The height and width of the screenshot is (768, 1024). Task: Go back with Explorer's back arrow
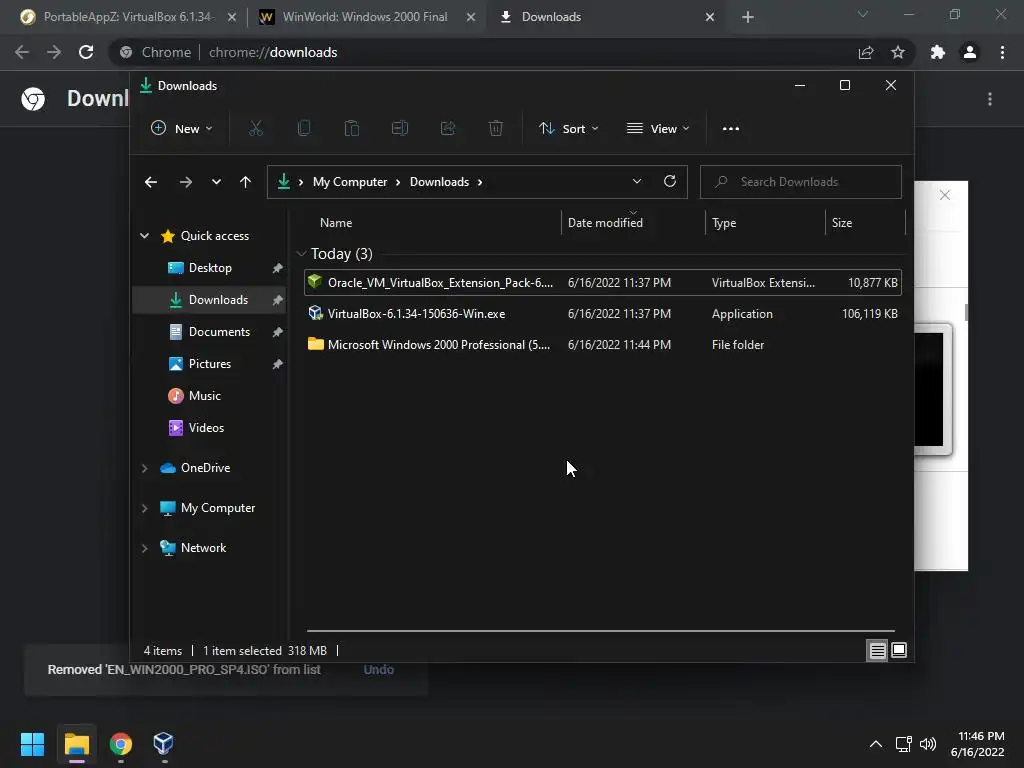click(x=151, y=182)
